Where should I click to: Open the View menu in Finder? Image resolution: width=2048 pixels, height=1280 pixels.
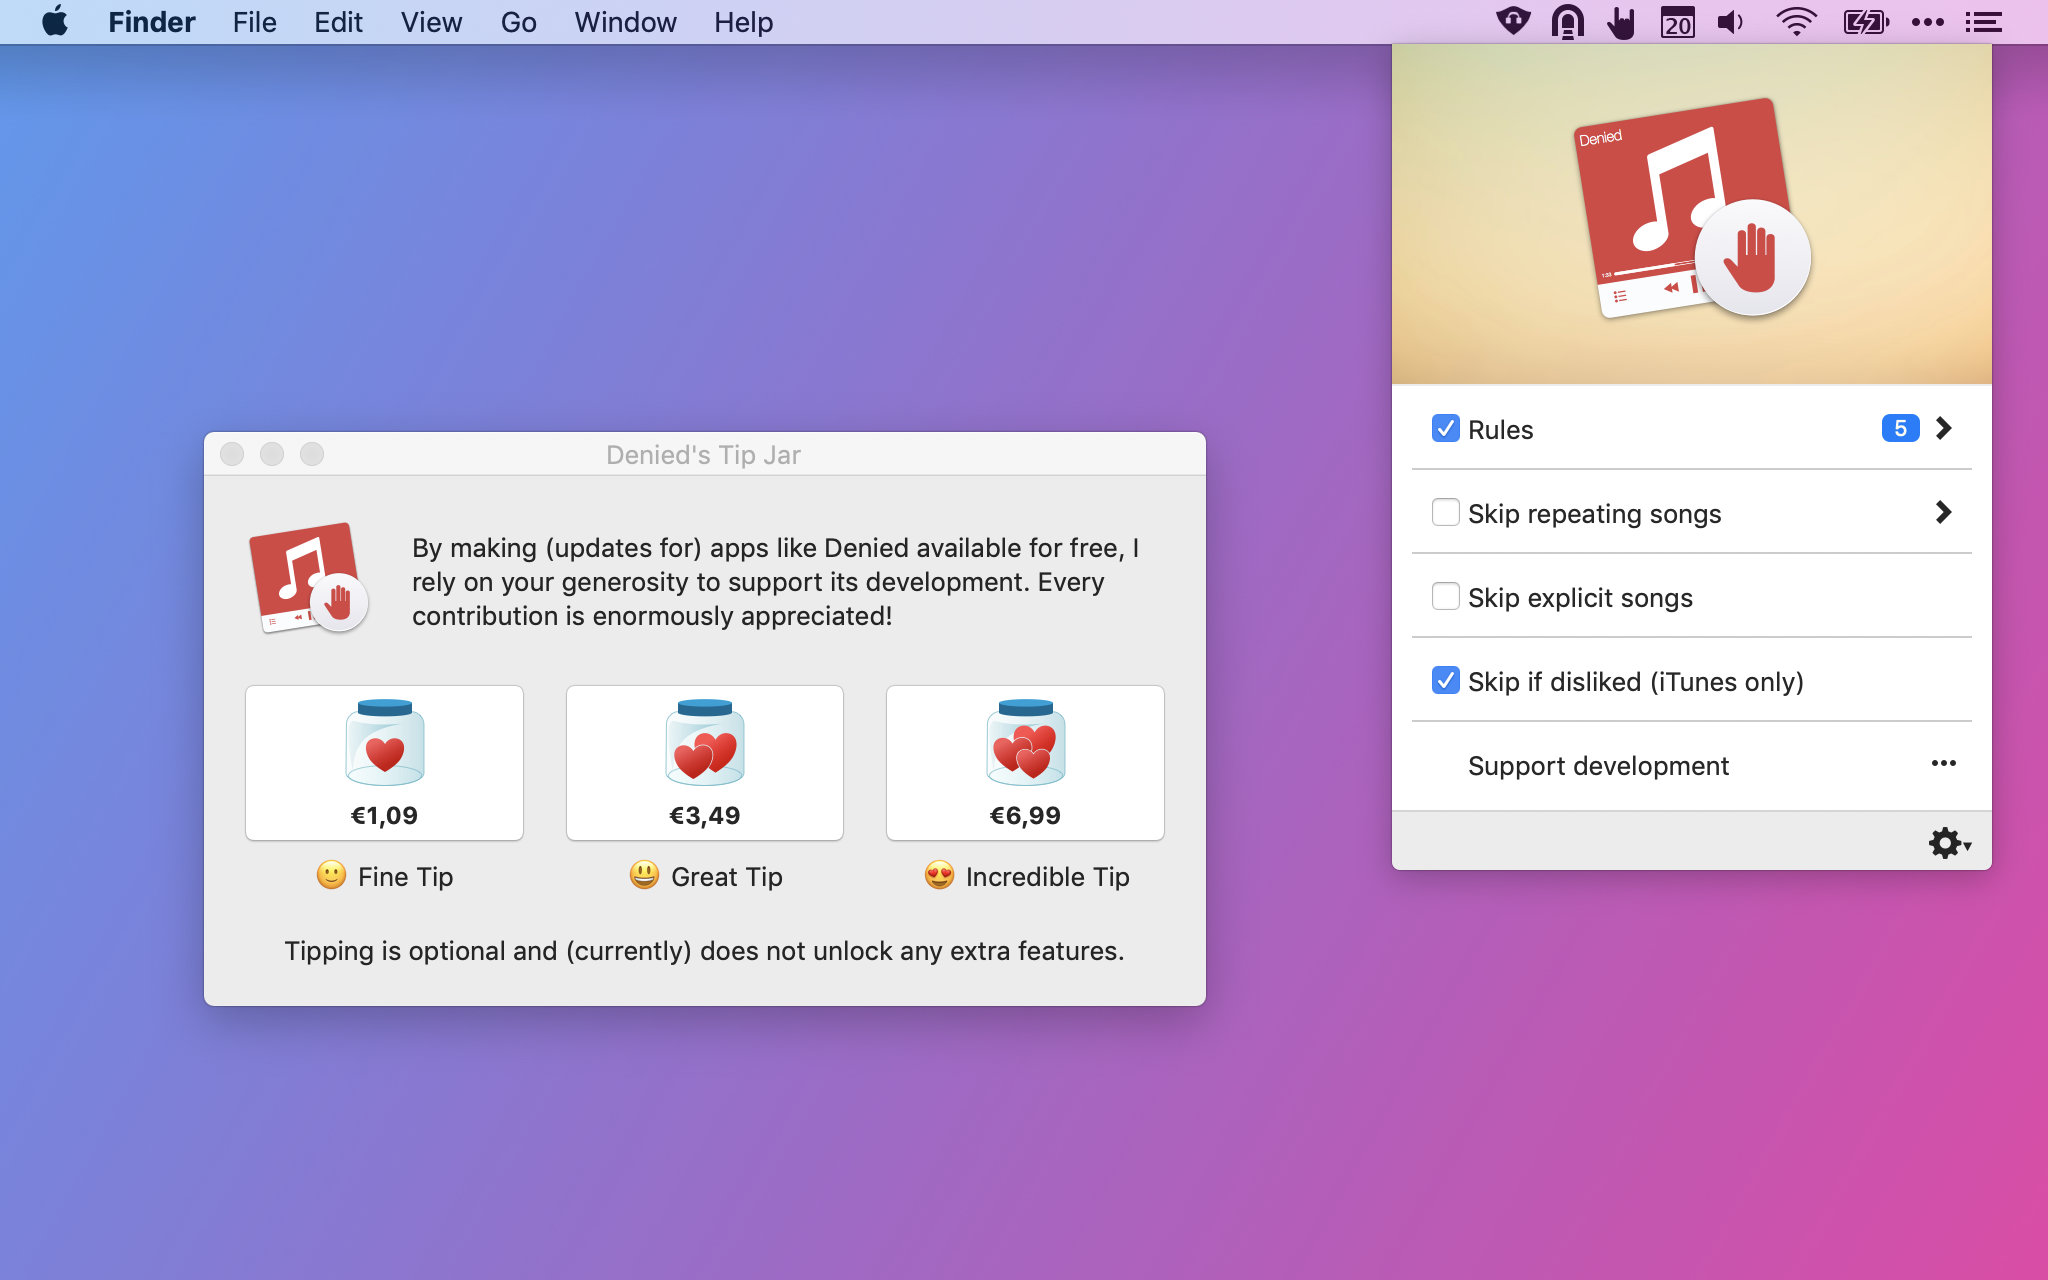tap(428, 21)
